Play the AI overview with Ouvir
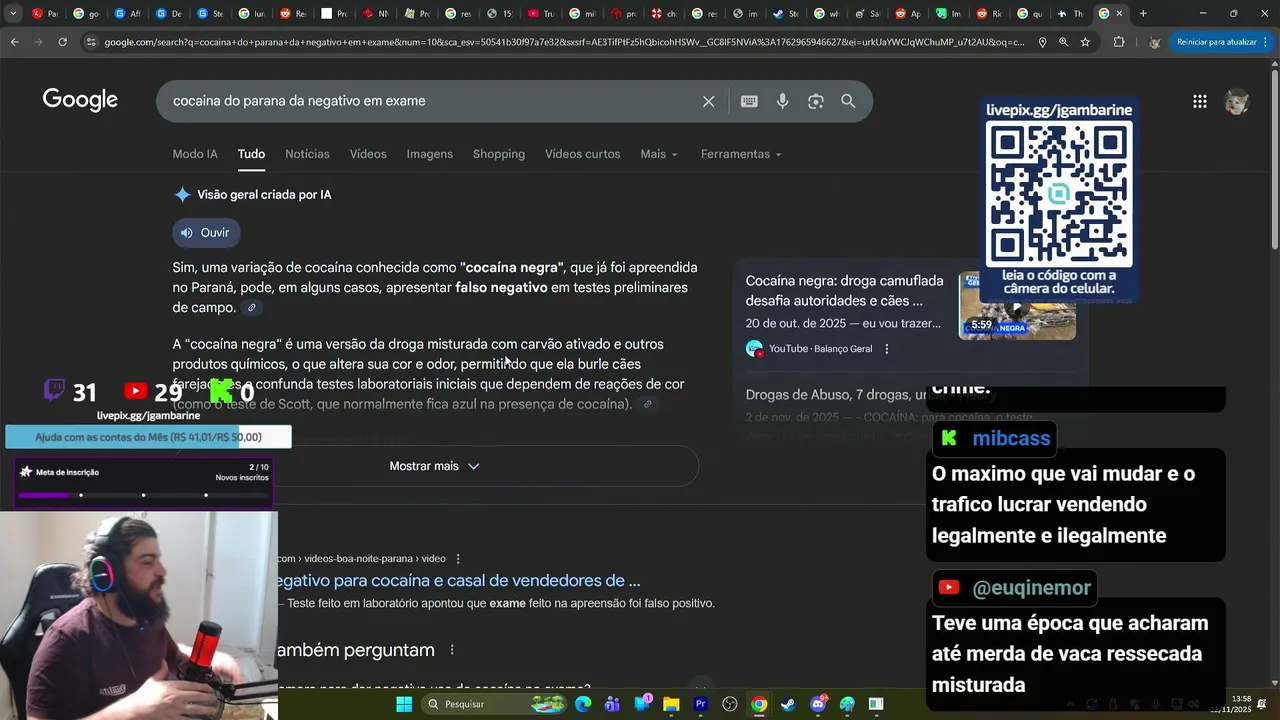The height and width of the screenshot is (720, 1280). [x=206, y=233]
